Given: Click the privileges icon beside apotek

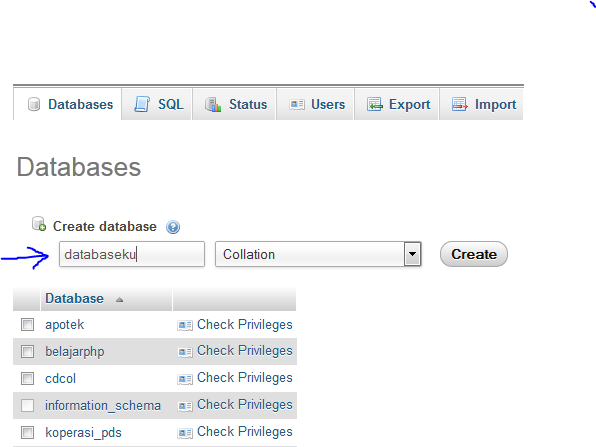Looking at the screenshot, I should (185, 325).
